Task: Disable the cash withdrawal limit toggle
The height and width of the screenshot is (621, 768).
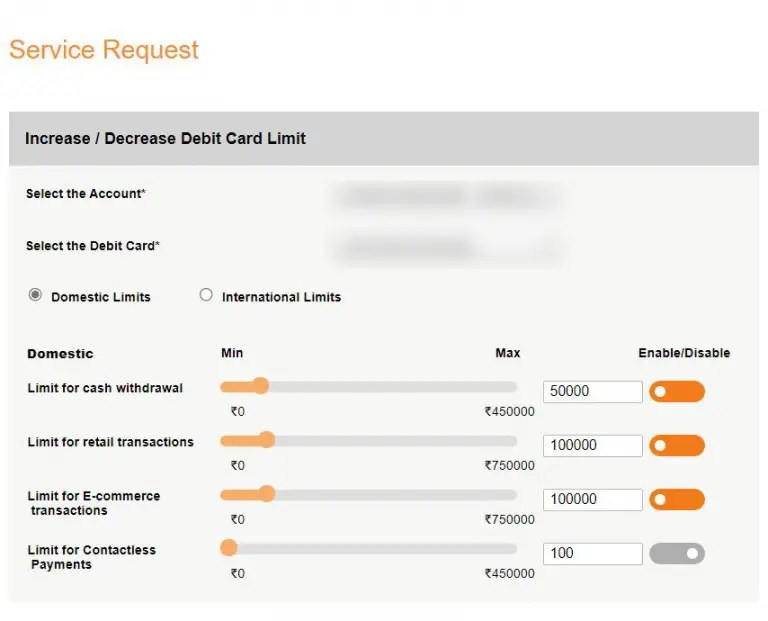Action: click(x=677, y=392)
